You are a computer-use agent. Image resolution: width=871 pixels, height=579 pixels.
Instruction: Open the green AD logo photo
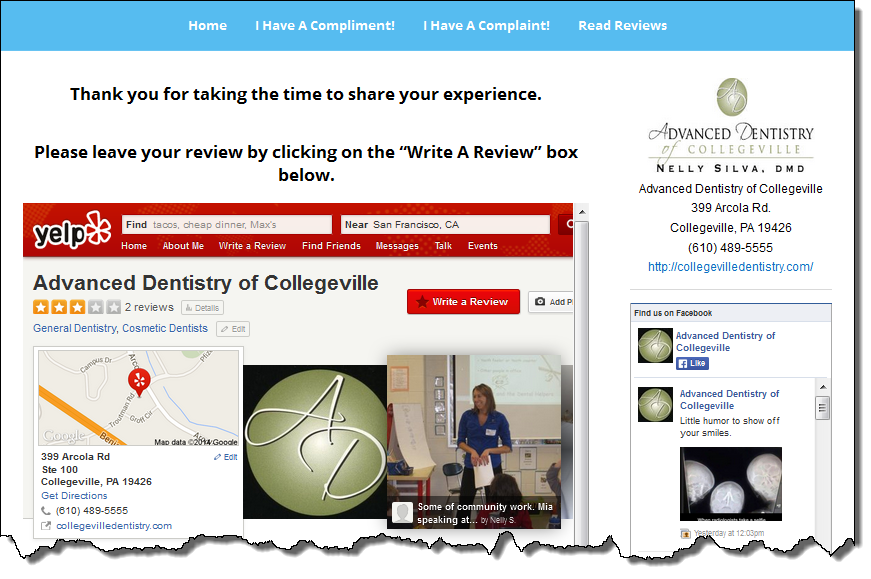[x=315, y=442]
